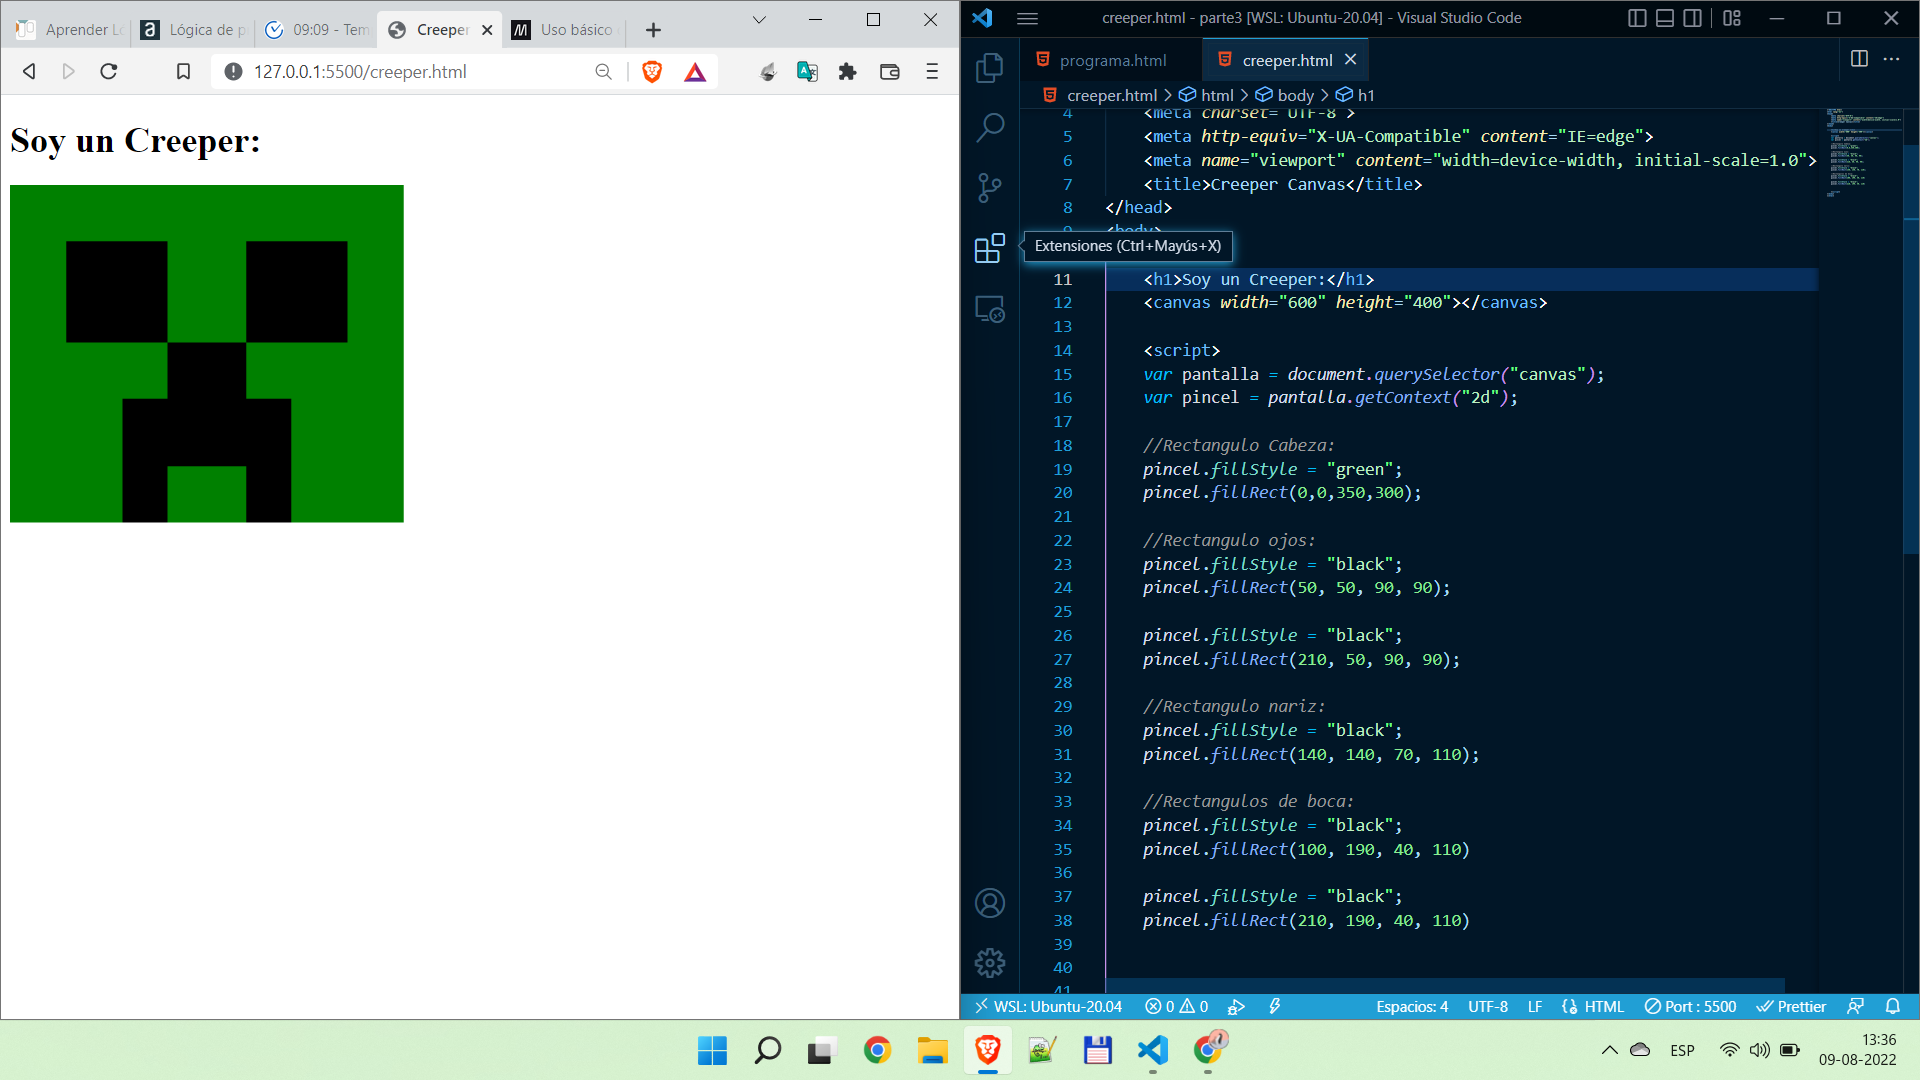The image size is (1920, 1080).
Task: Show errors and warnings problems count
Action: [1177, 1006]
